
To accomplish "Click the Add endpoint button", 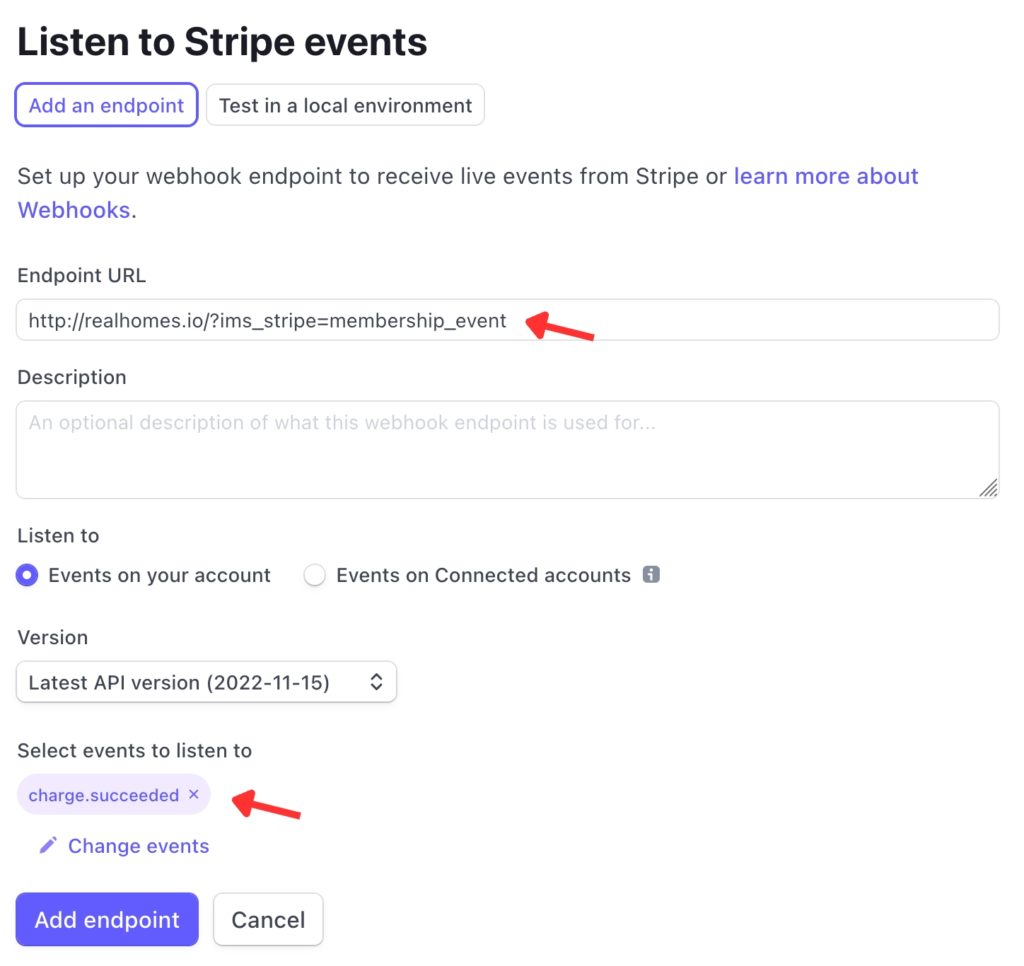I will [x=107, y=919].
